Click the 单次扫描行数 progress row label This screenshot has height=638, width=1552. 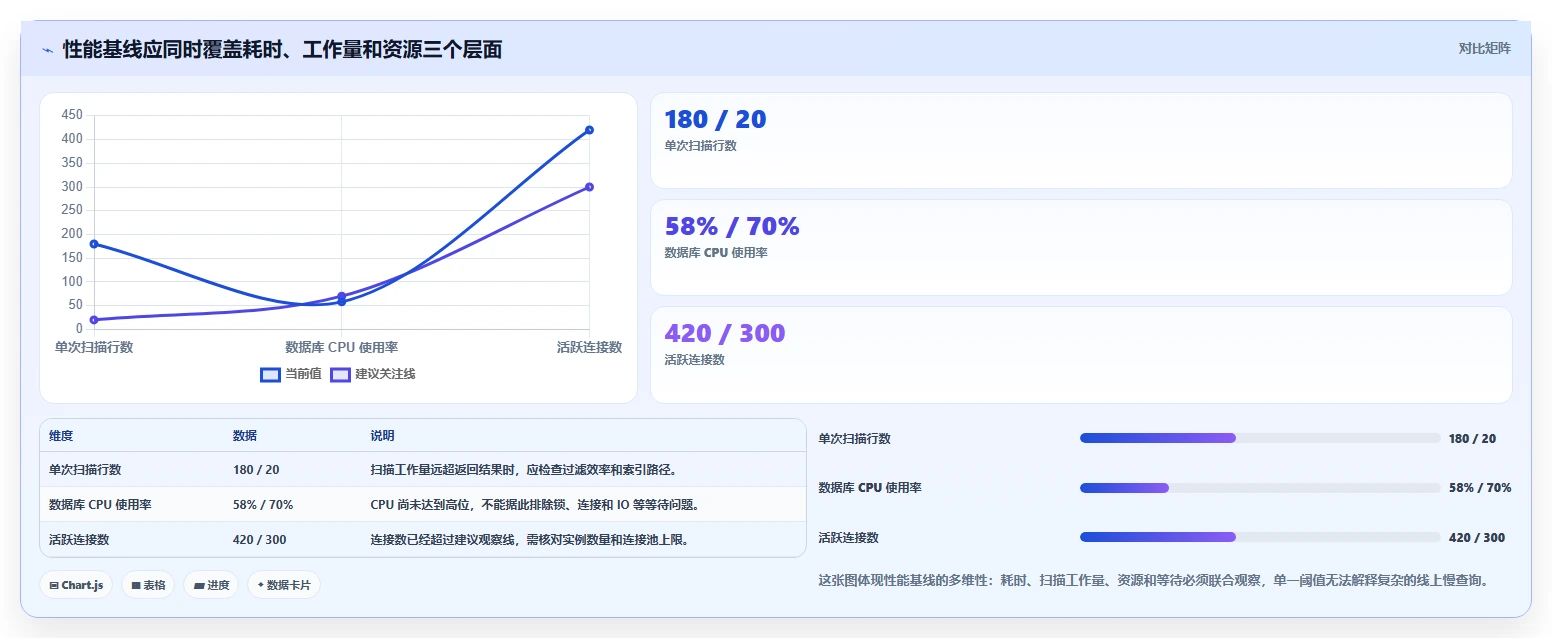click(x=855, y=439)
